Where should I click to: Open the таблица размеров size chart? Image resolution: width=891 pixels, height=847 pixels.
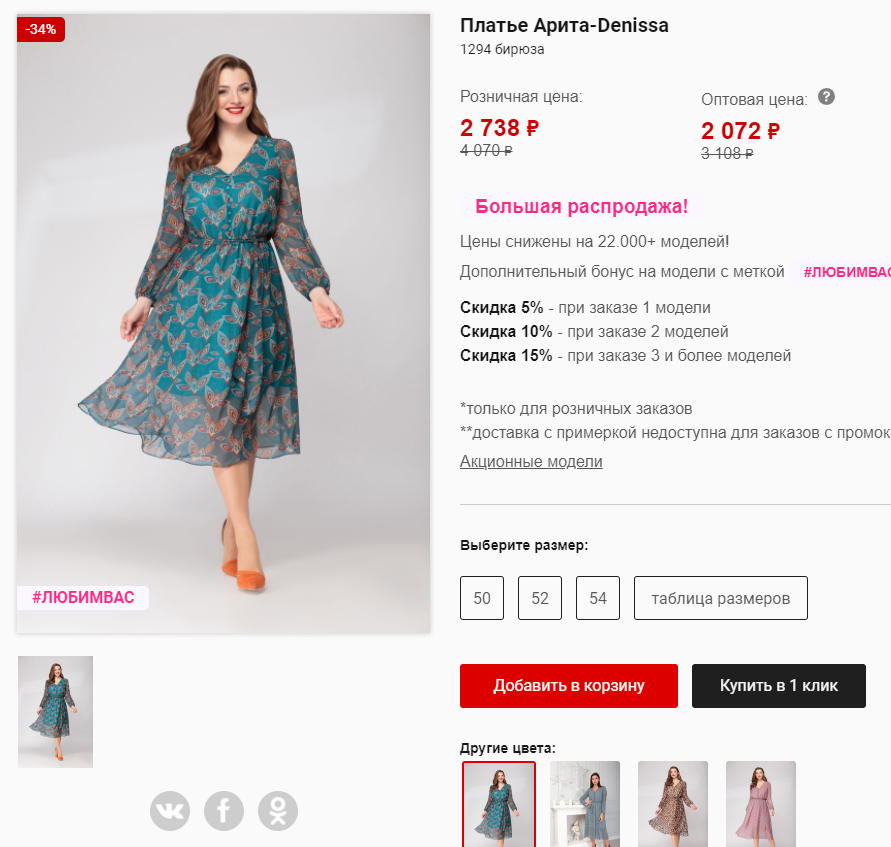721,598
